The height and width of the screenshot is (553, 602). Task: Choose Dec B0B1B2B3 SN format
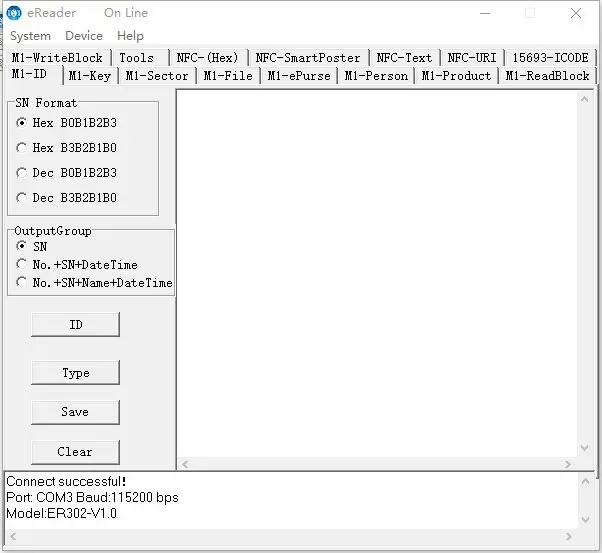(66, 173)
